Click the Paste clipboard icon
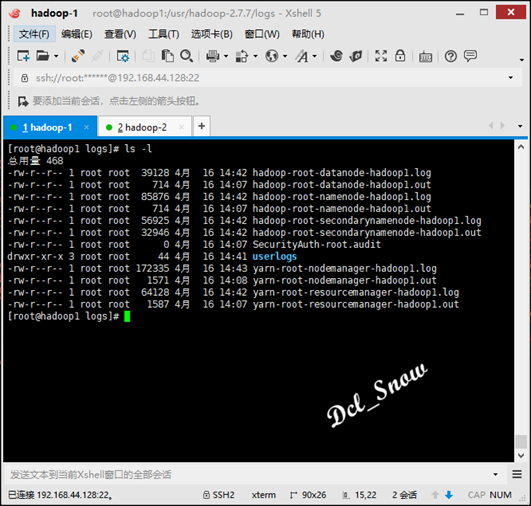531x506 pixels. click(167, 56)
